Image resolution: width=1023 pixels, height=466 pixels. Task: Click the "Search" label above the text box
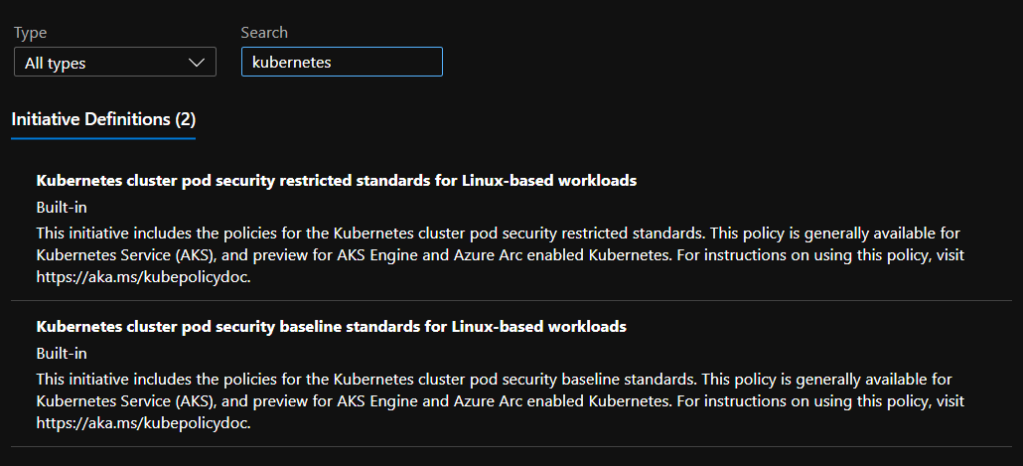264,33
